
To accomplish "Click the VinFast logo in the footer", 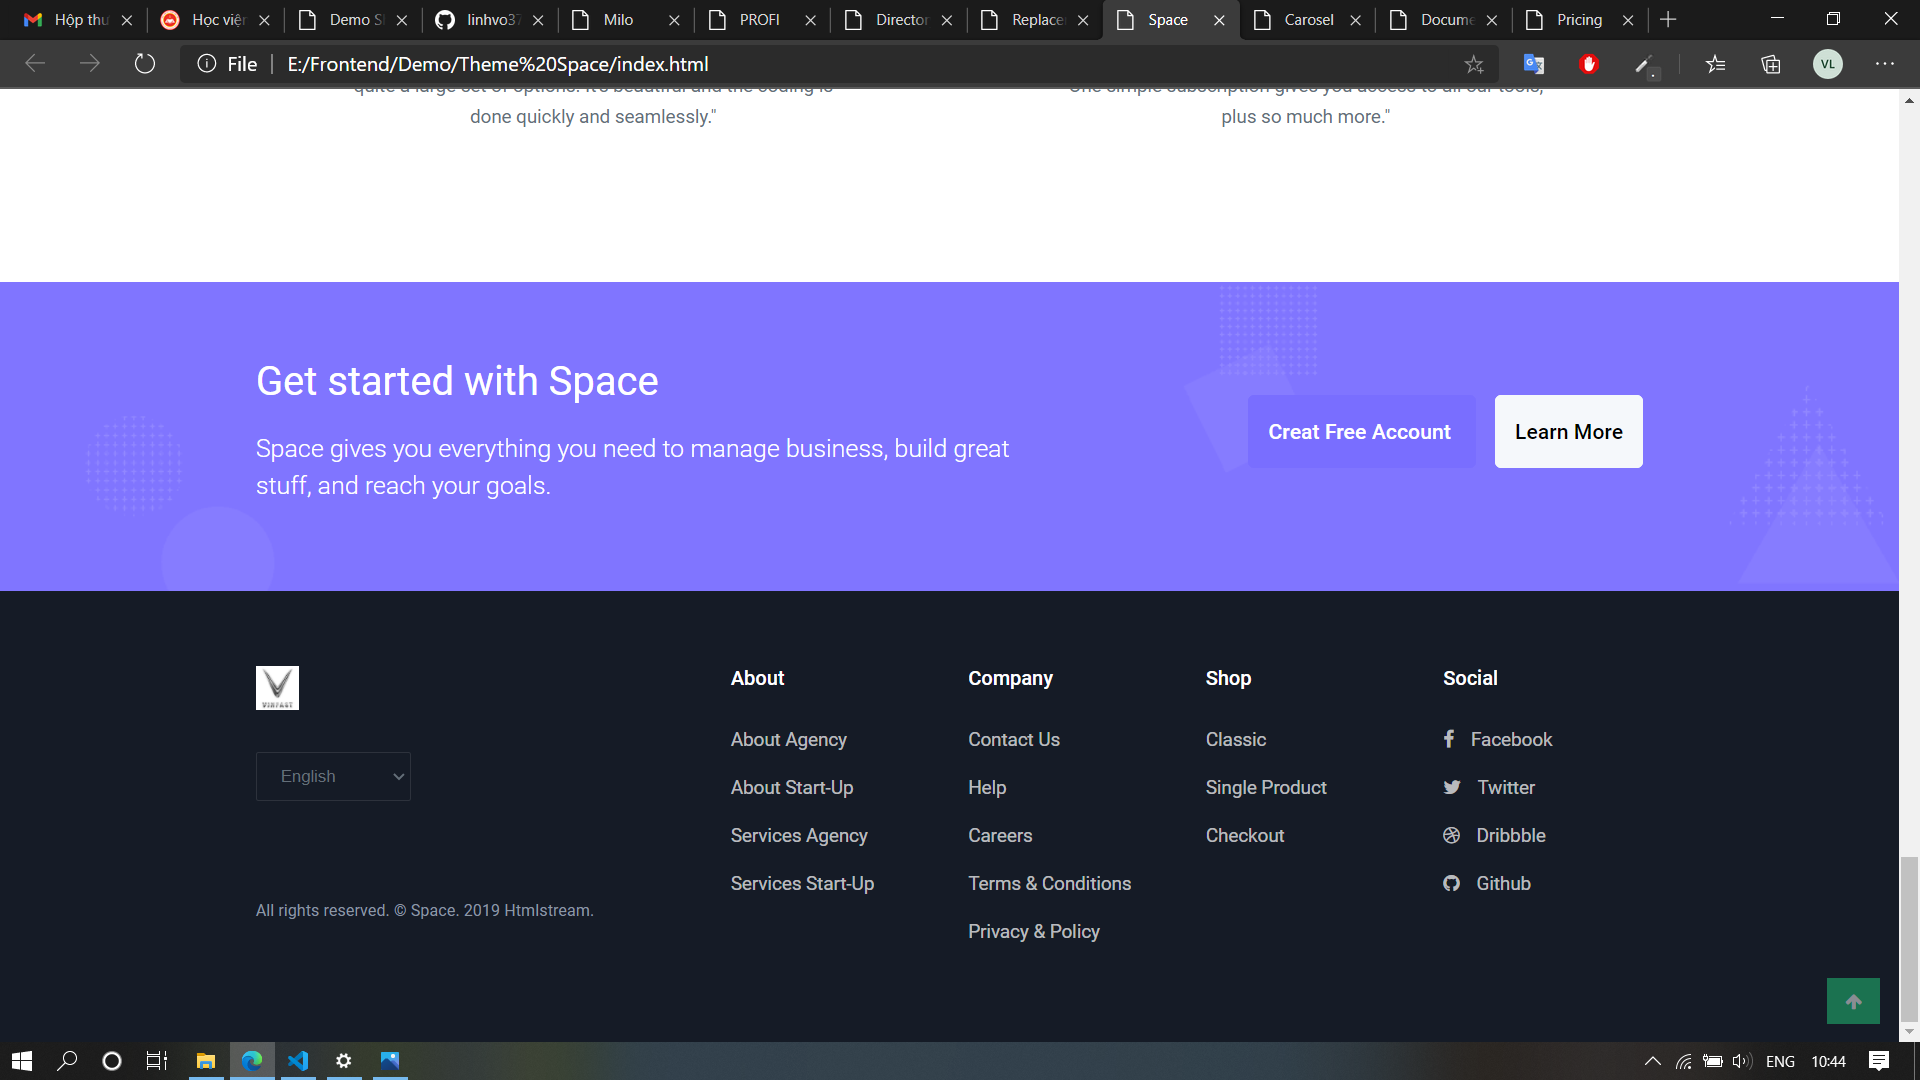I will tap(277, 688).
